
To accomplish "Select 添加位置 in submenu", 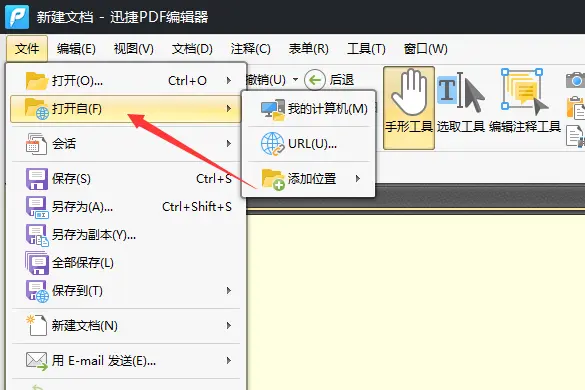I will click(309, 179).
